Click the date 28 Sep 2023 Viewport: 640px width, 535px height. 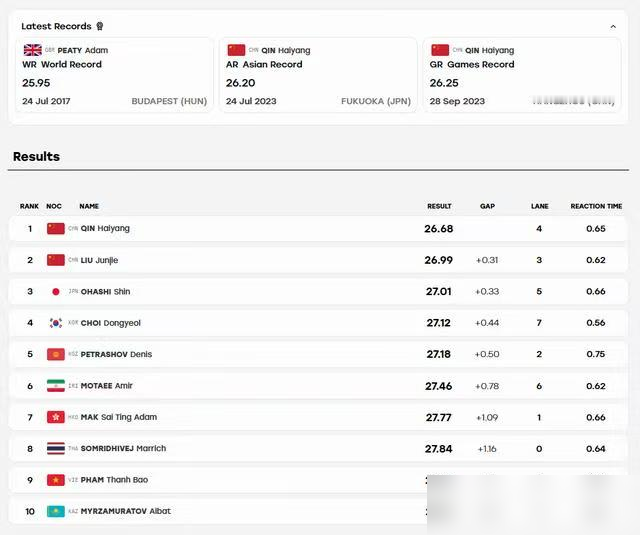pos(457,101)
